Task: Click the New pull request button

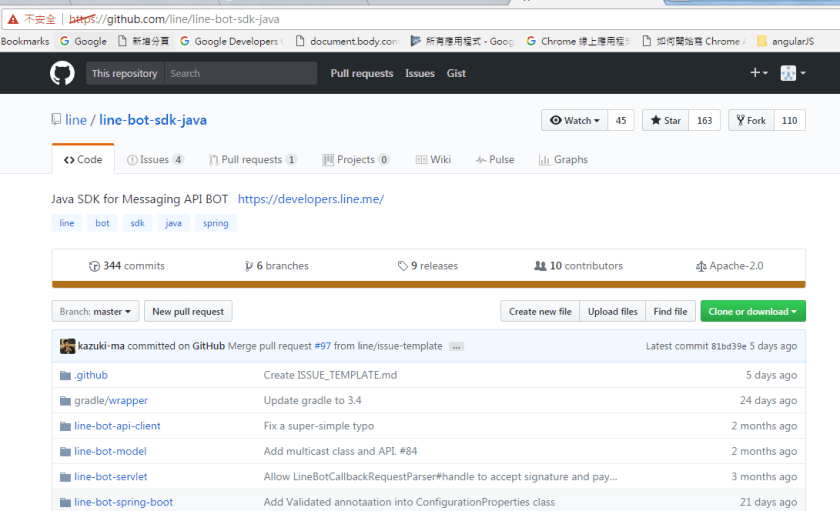Action: click(x=188, y=311)
